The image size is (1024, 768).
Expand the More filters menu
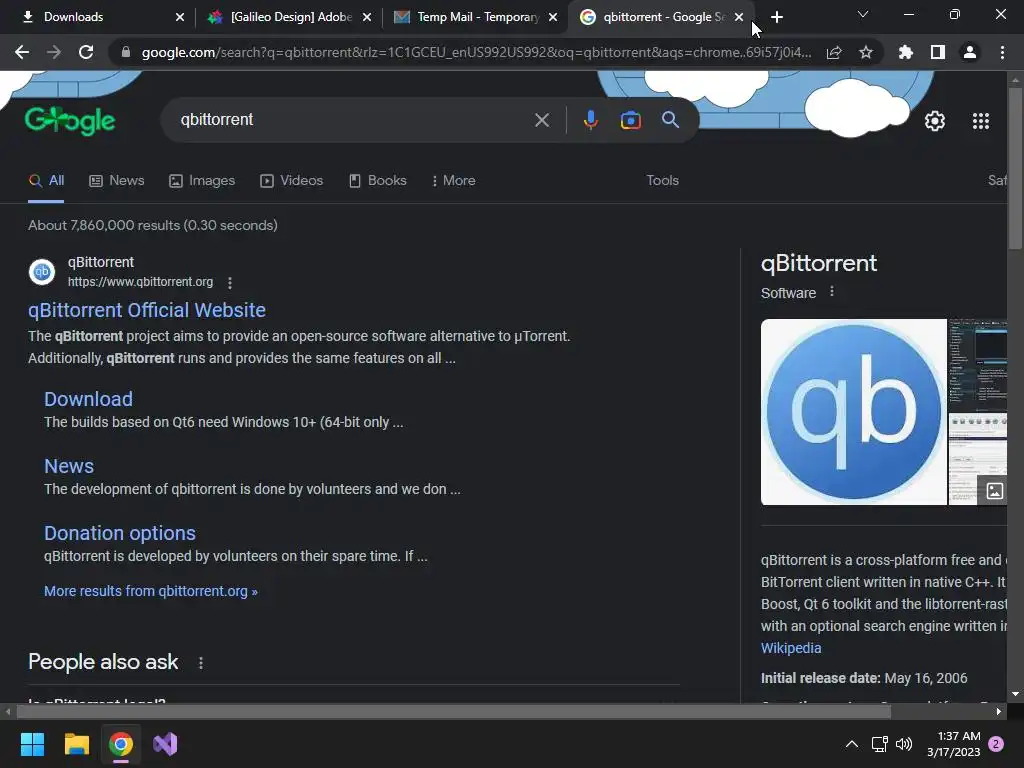(x=453, y=180)
